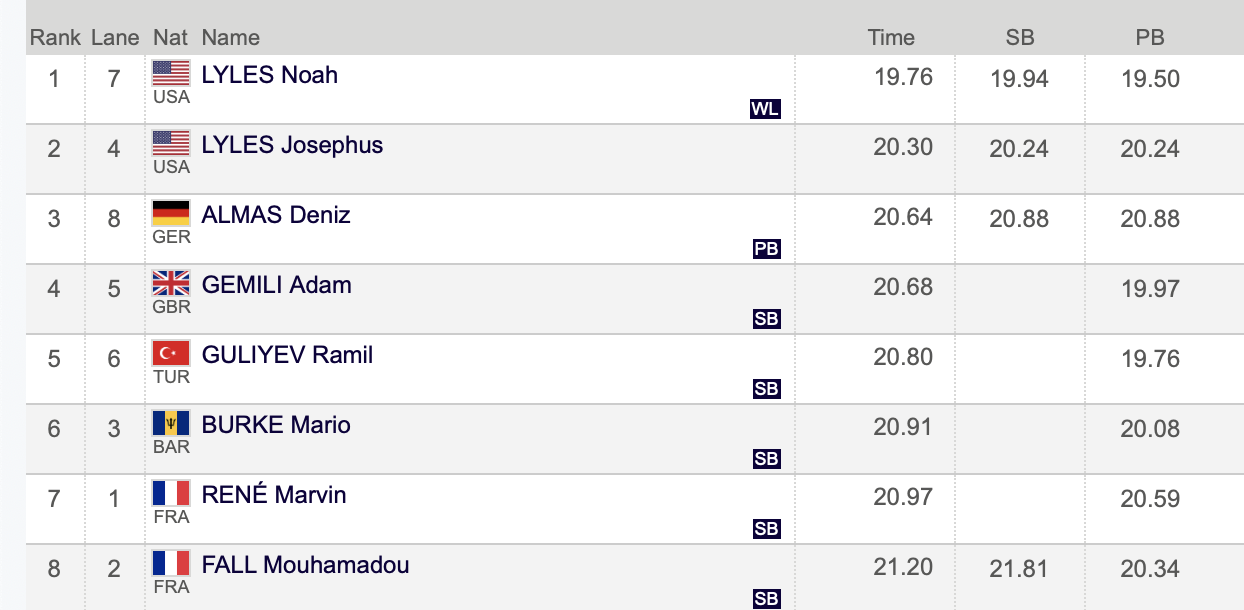Viewport: 1244px width, 610px height.
Task: Click the SB badge in Gemili's row
Action: click(766, 319)
